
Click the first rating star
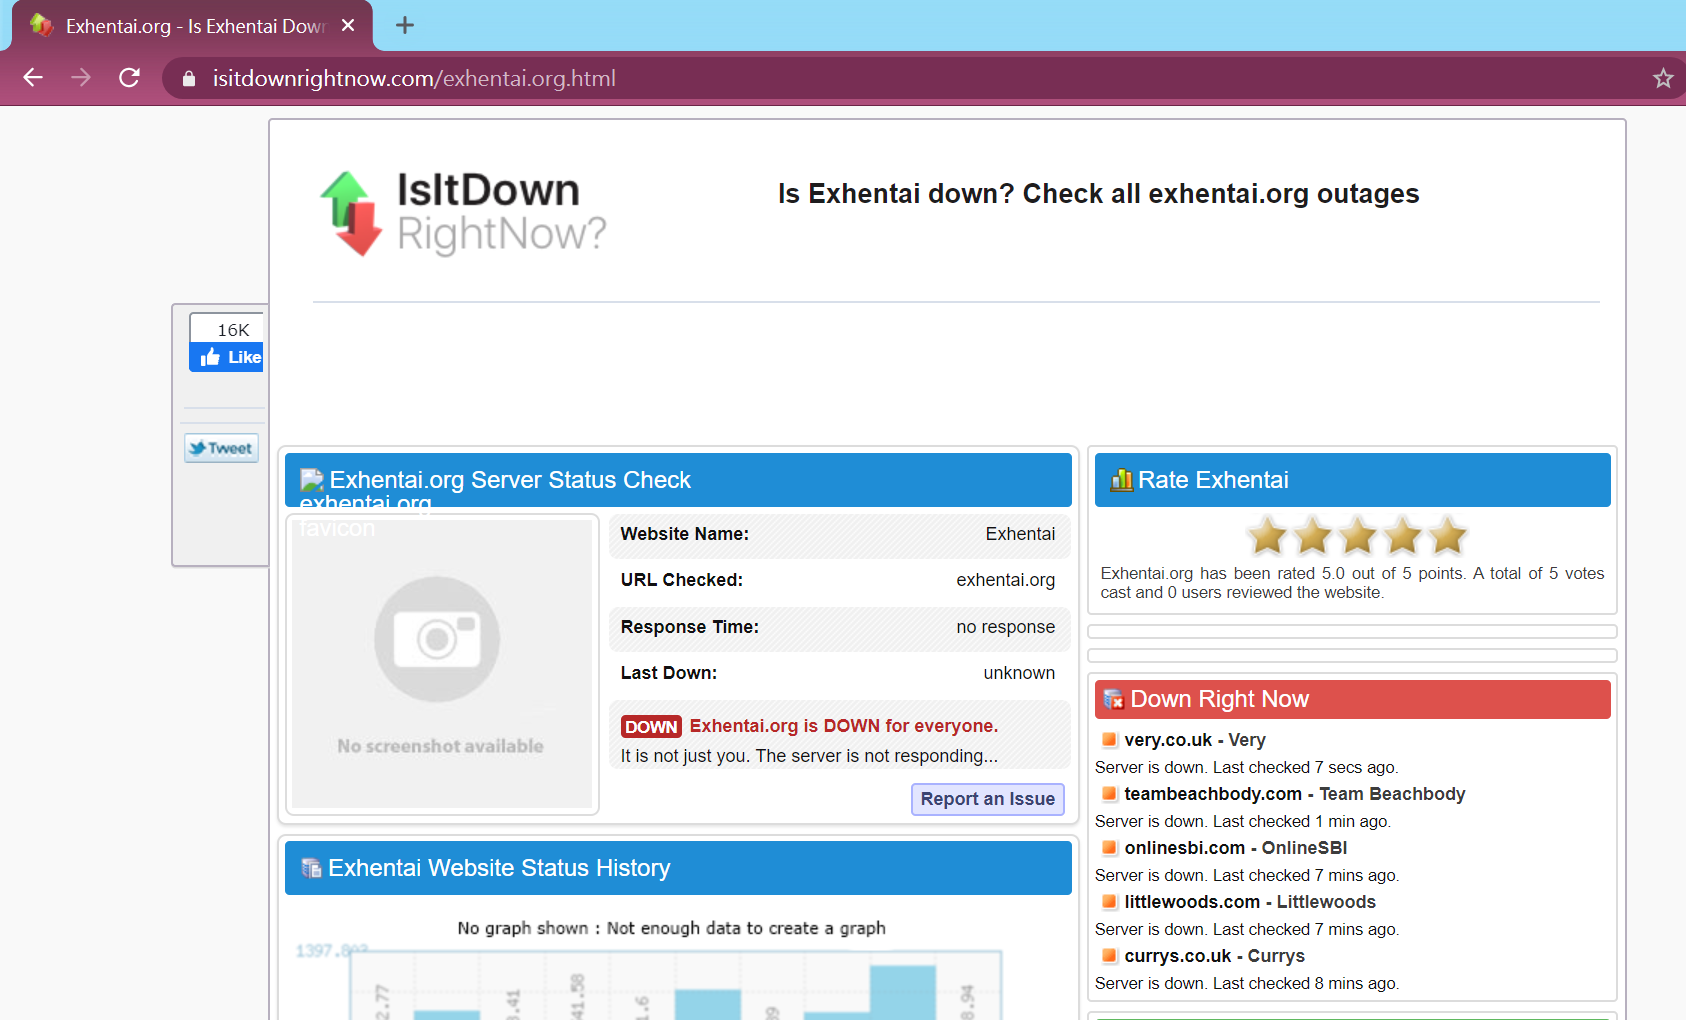coord(1267,536)
